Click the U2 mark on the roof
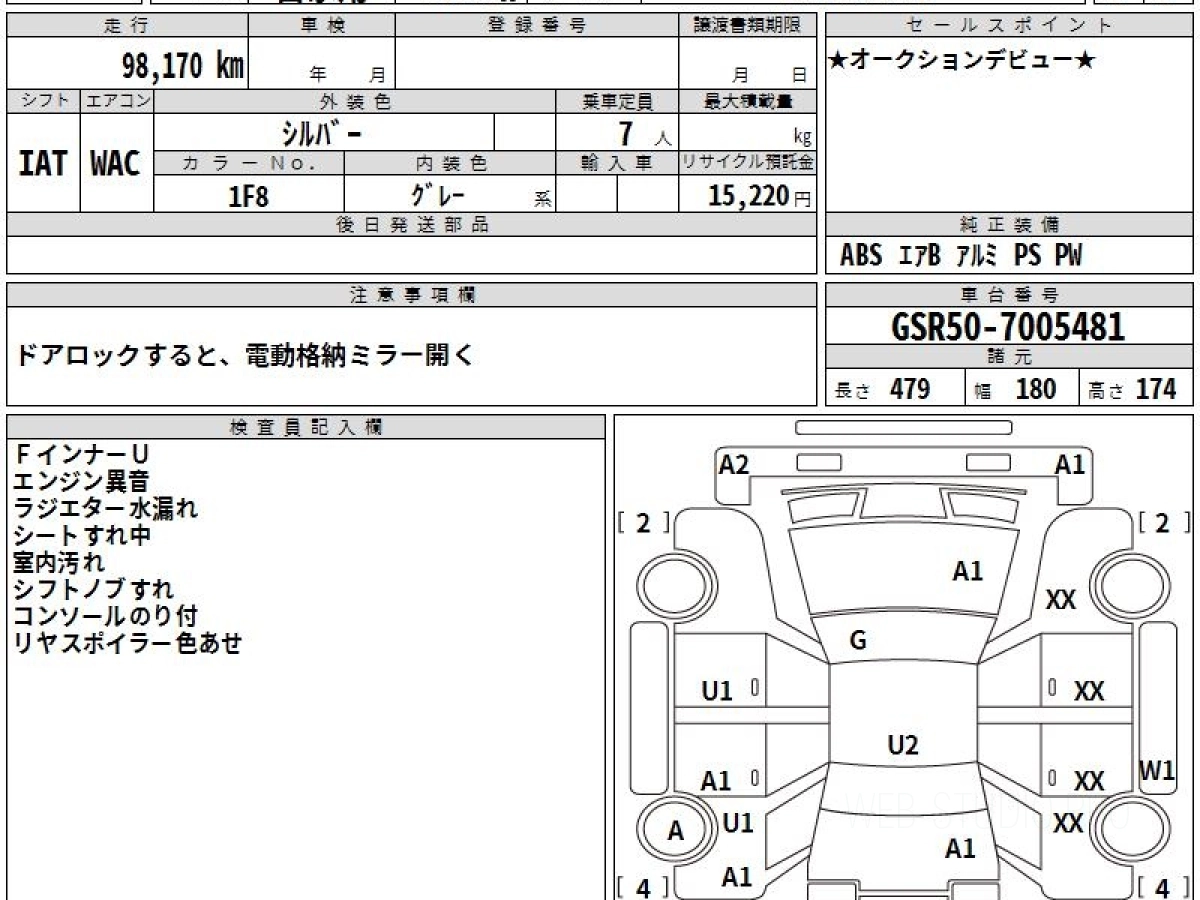This screenshot has width=1200, height=900. [x=903, y=745]
